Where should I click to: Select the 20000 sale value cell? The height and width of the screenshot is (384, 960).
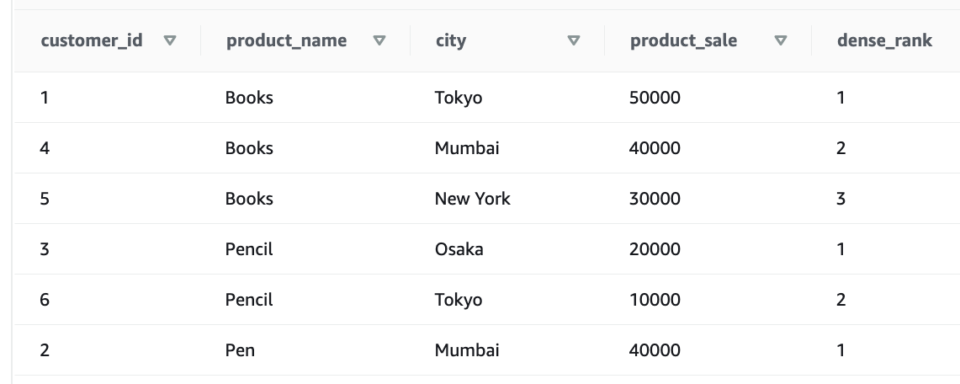[x=654, y=249]
